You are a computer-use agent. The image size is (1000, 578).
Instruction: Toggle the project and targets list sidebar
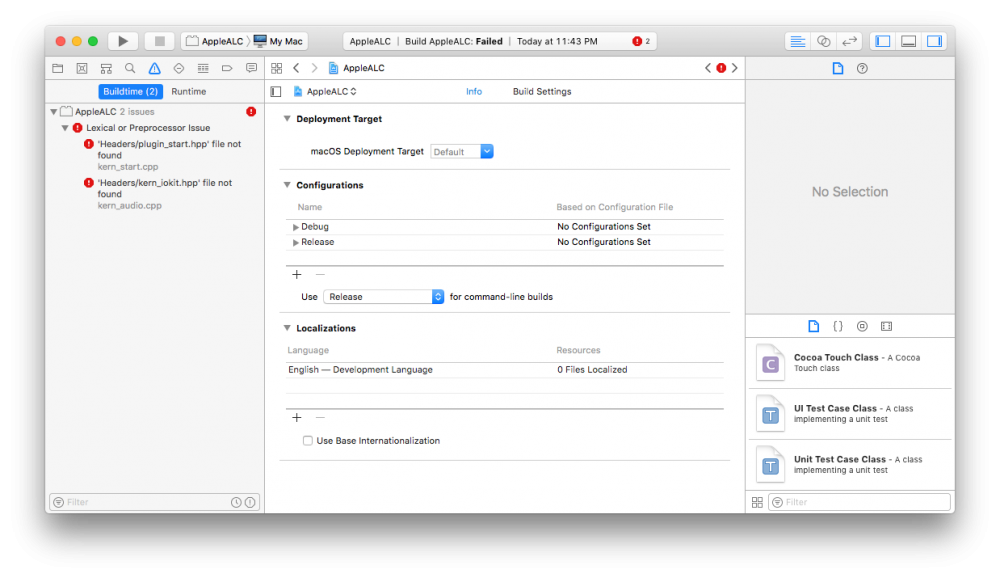[276, 92]
